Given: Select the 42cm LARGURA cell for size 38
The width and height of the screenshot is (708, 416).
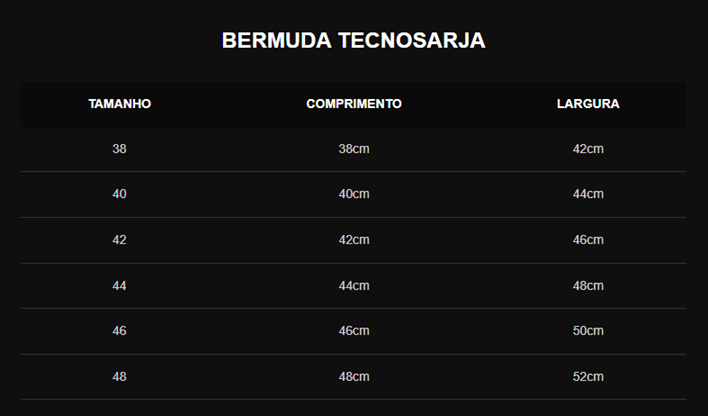Looking at the screenshot, I should coord(588,149).
